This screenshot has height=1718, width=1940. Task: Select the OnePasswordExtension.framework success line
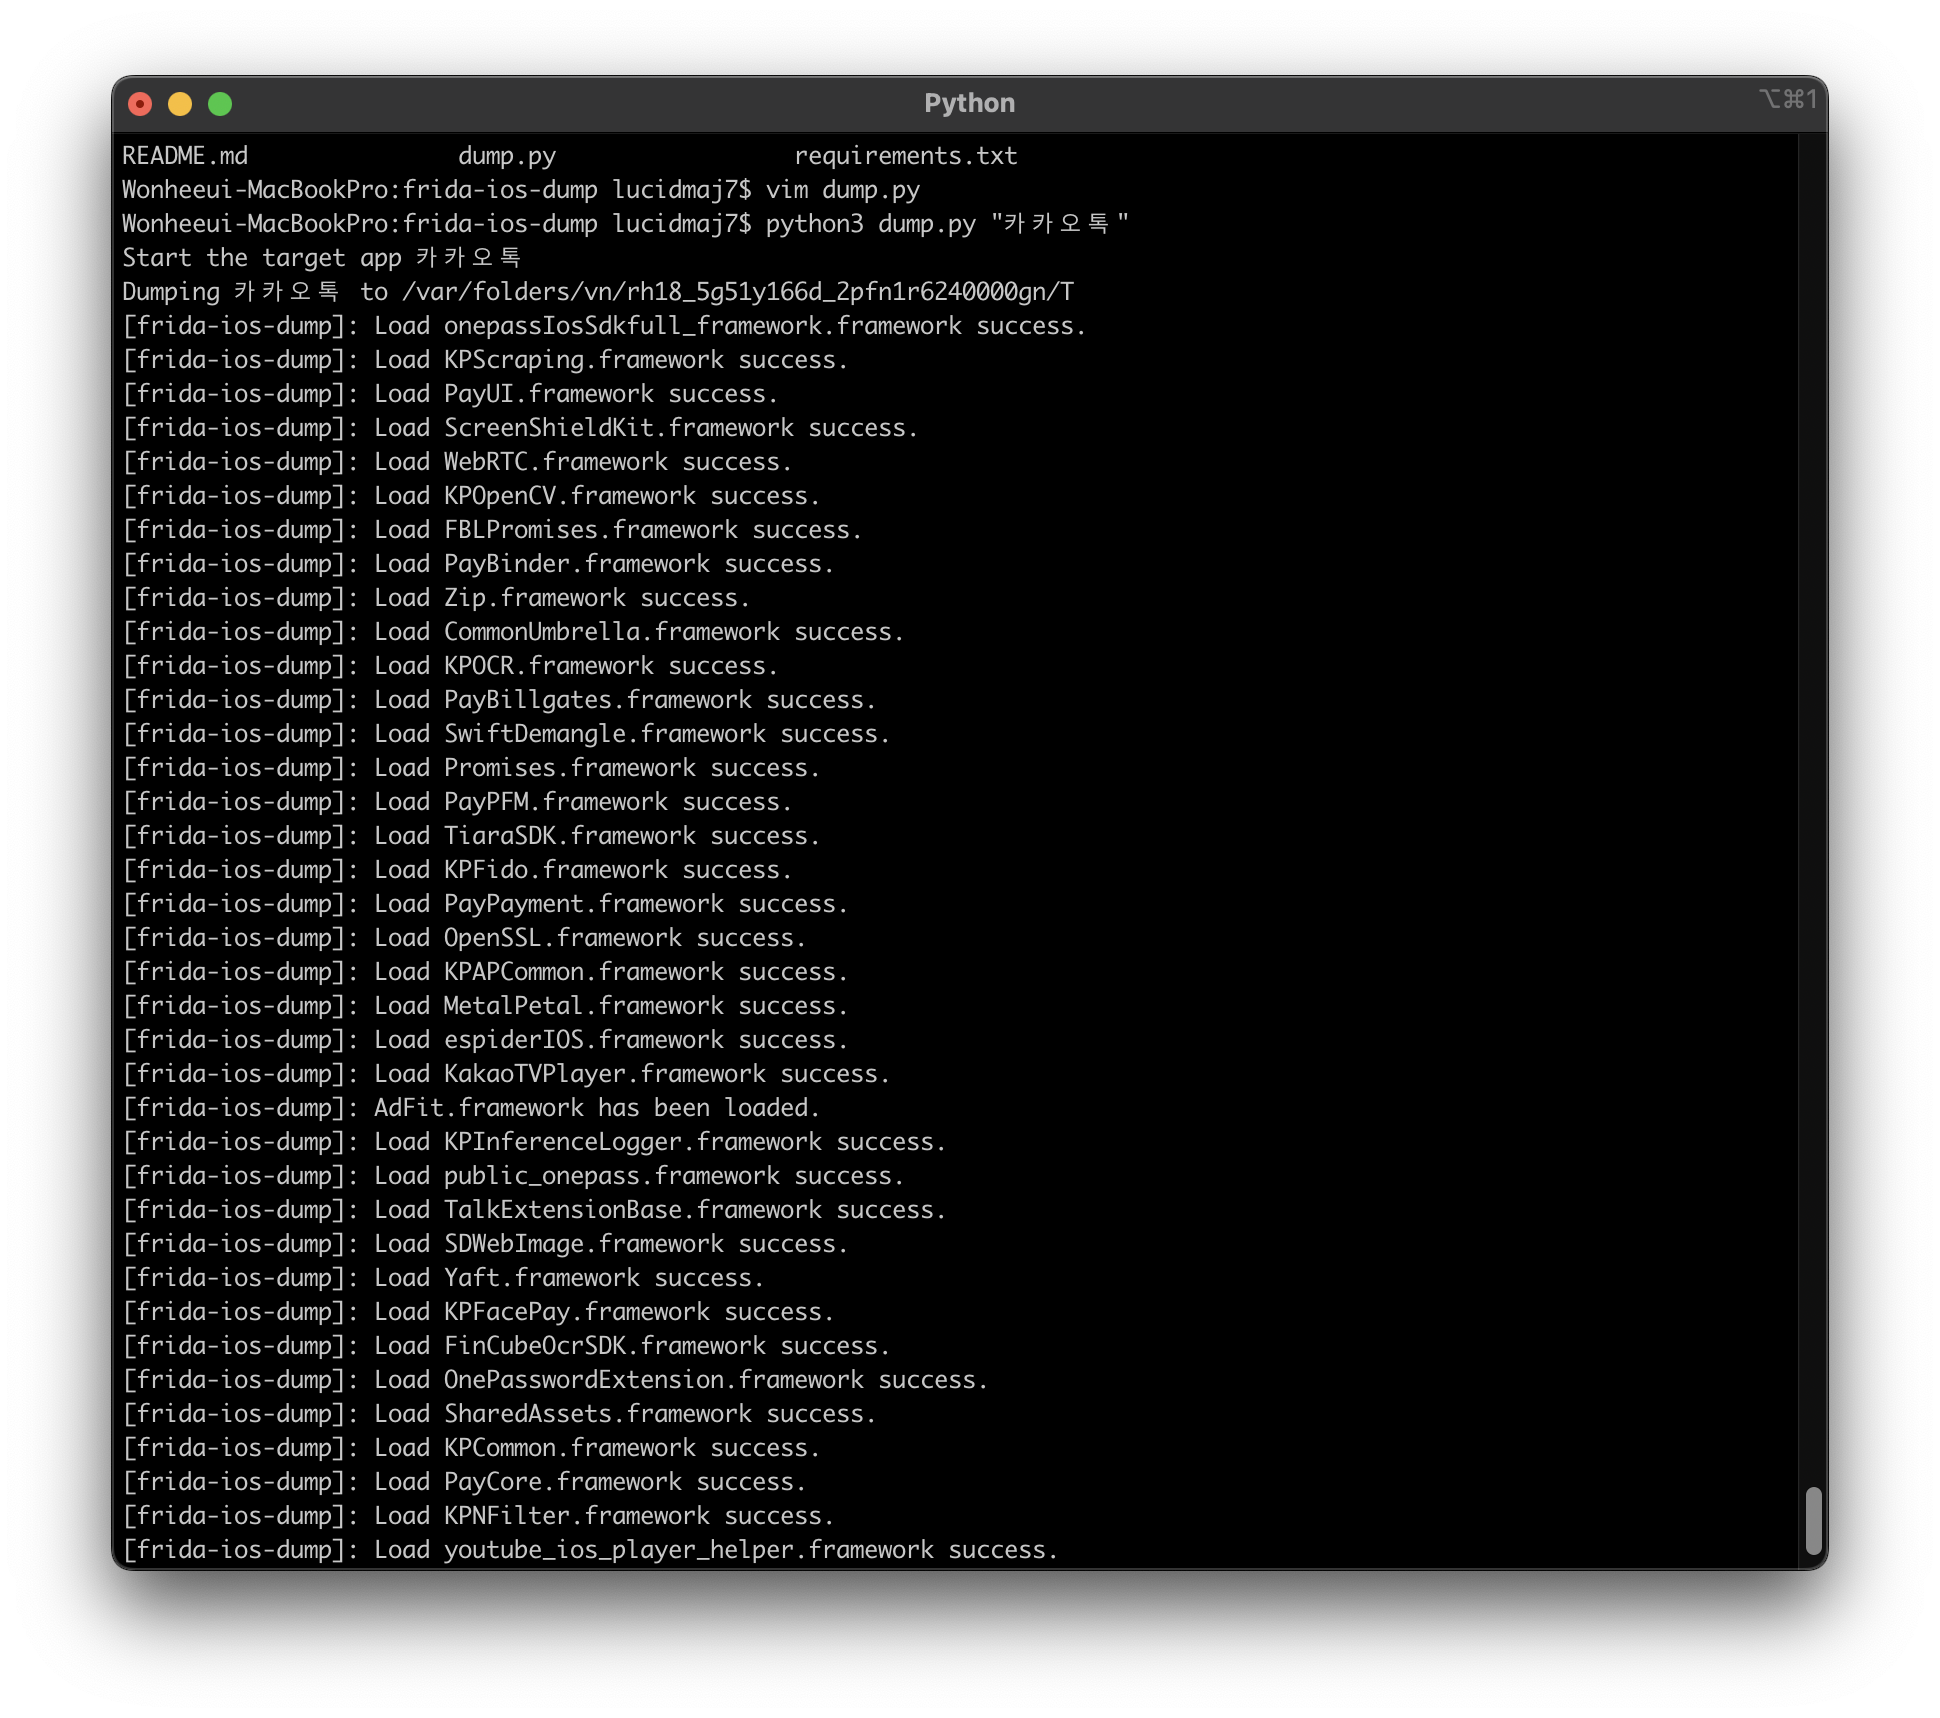555,1379
